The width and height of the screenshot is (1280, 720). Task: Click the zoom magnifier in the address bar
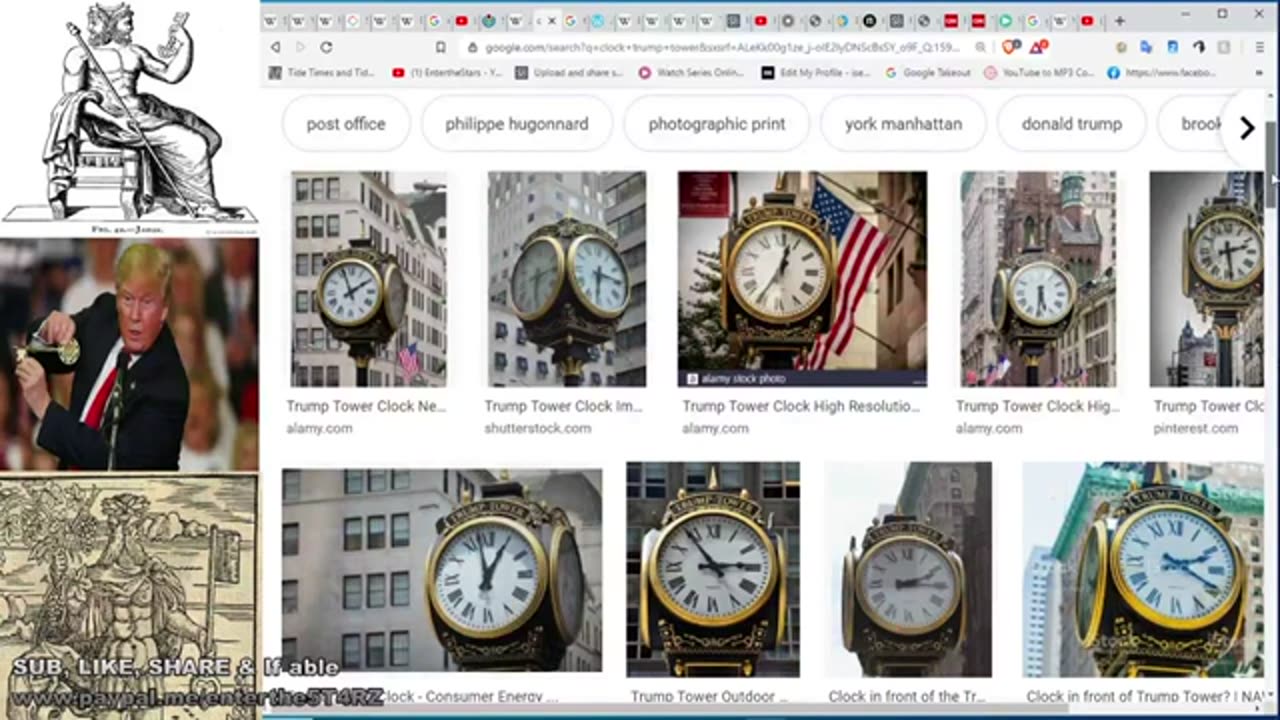(983, 47)
